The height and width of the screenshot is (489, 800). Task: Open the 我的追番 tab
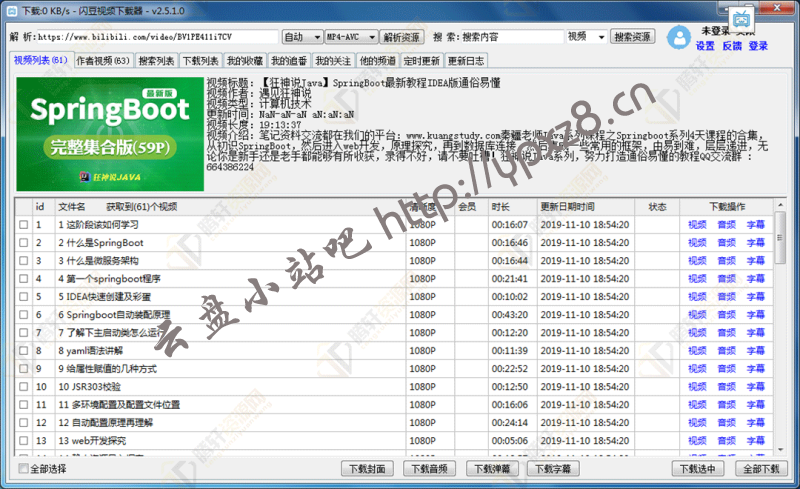[289, 61]
